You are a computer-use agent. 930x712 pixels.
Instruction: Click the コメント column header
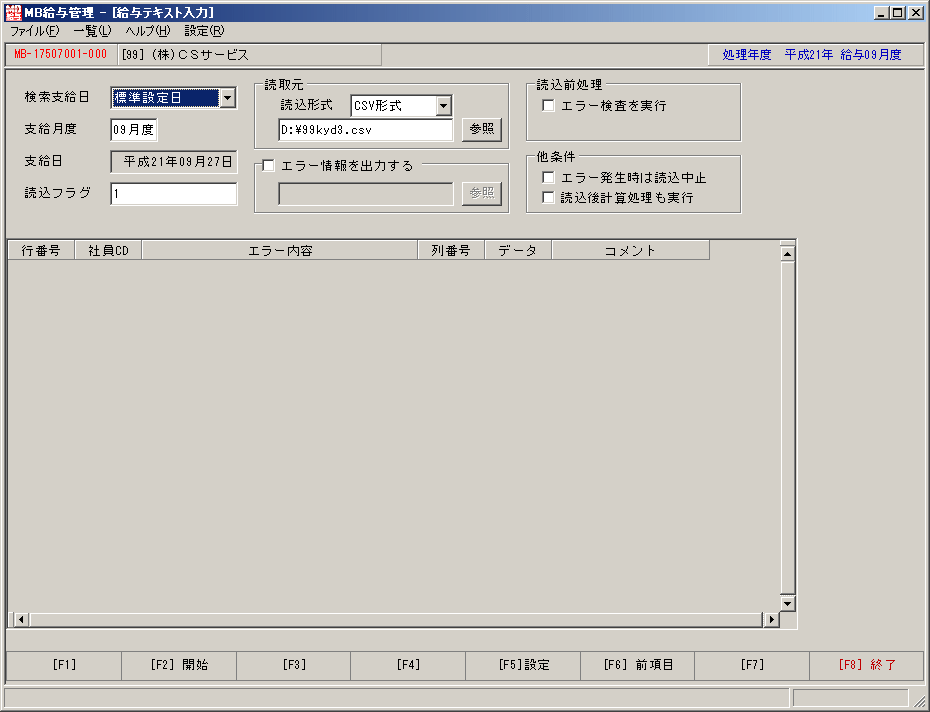point(630,250)
